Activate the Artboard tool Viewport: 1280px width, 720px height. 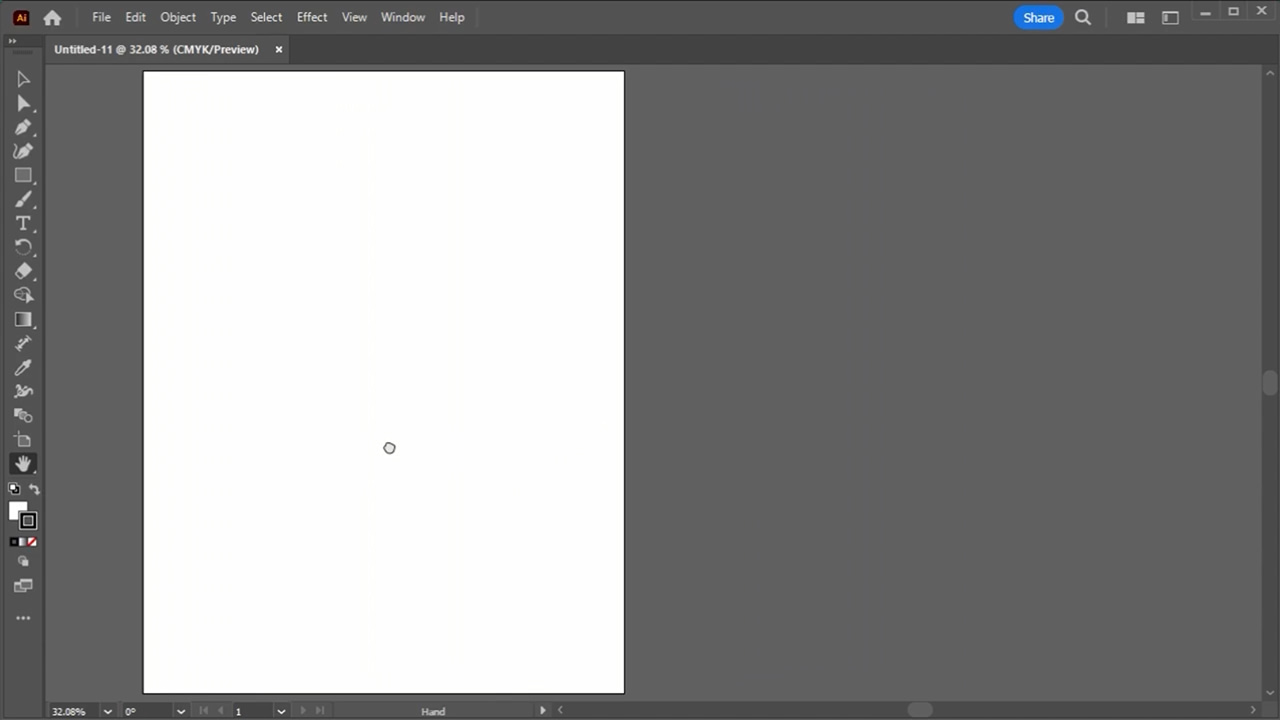point(23,439)
